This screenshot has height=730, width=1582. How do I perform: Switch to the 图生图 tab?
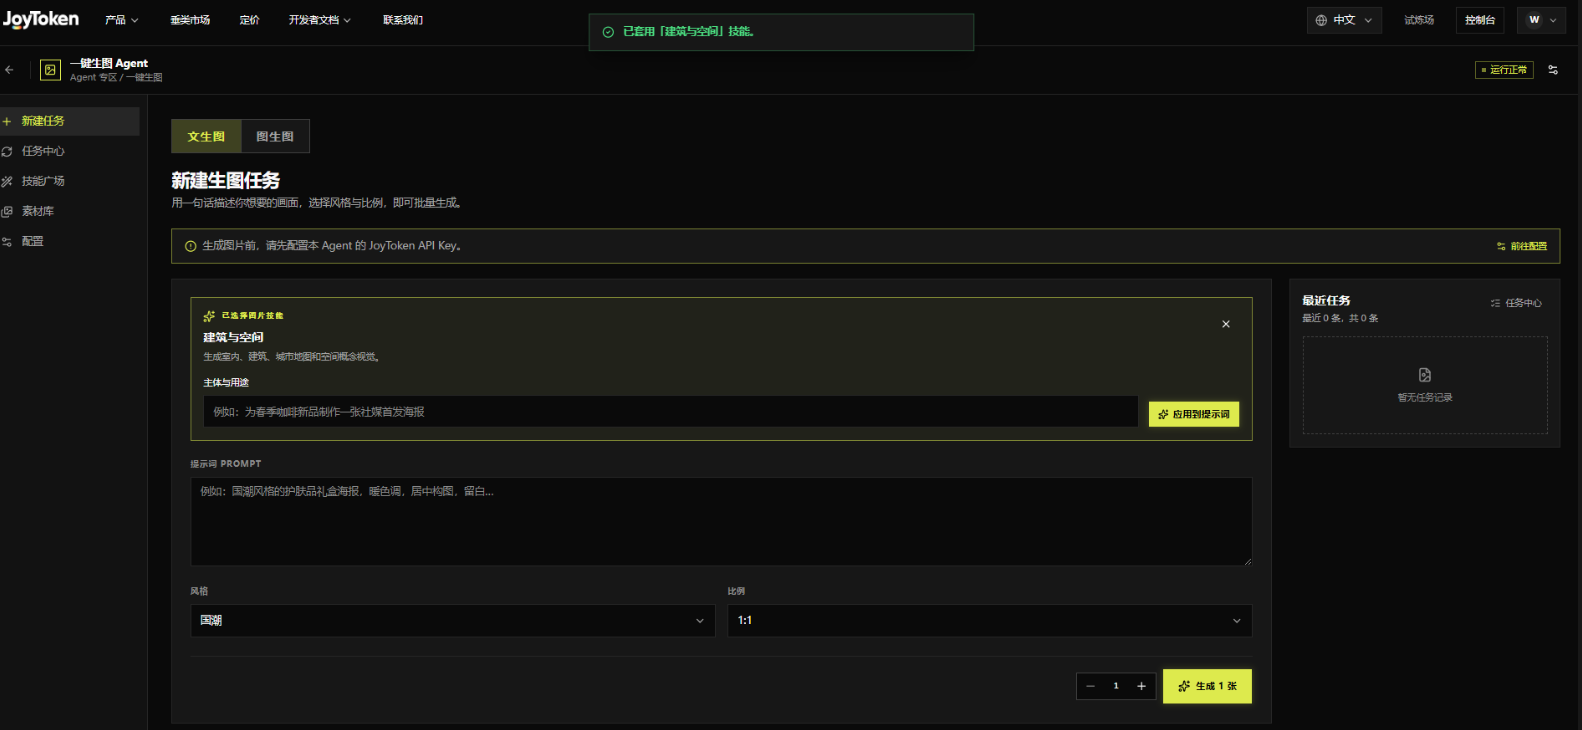point(275,136)
